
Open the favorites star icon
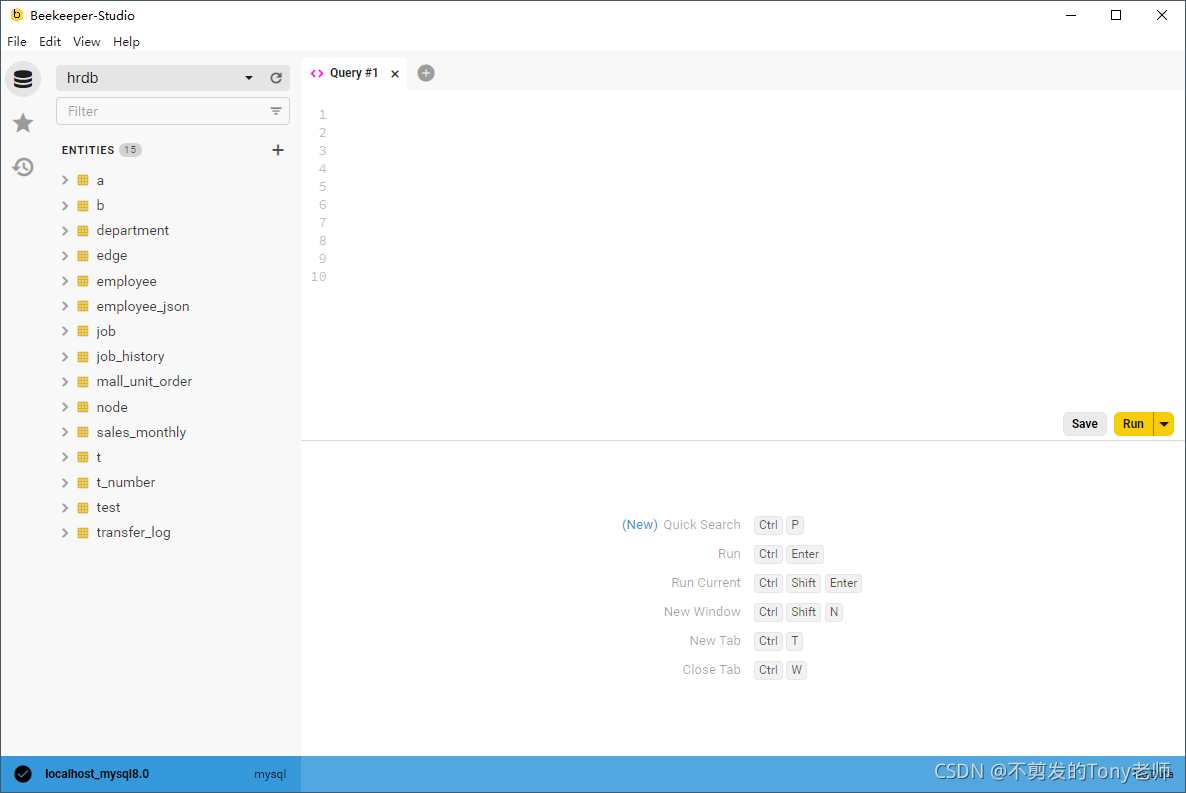(x=23, y=123)
